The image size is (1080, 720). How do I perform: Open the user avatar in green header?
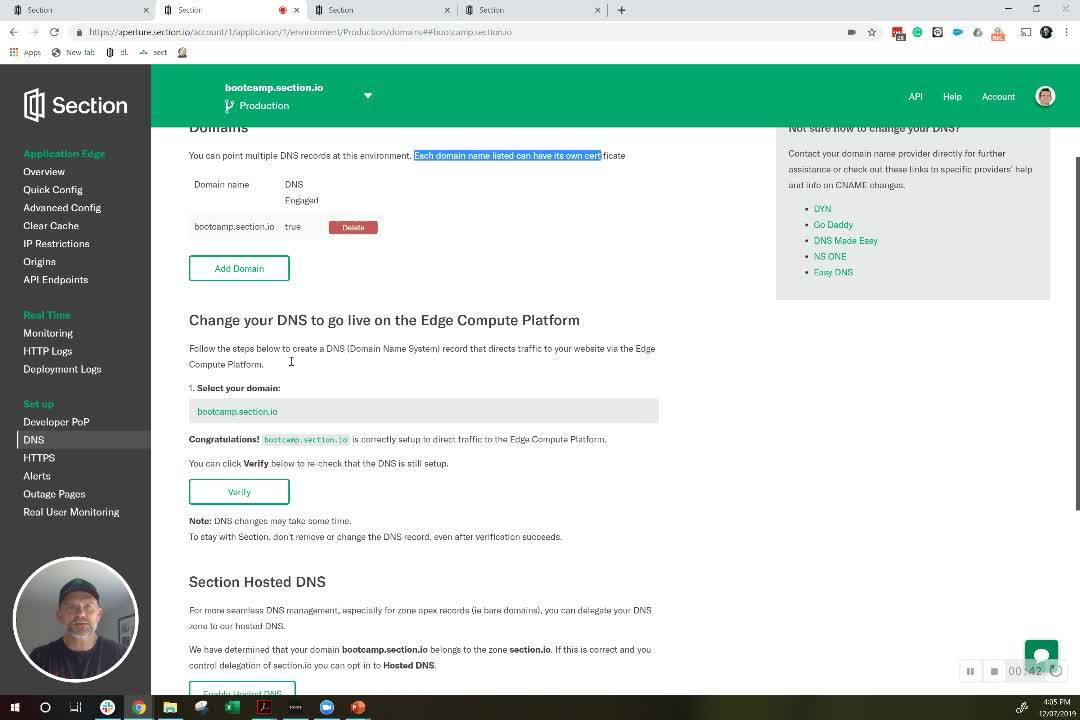click(1045, 96)
